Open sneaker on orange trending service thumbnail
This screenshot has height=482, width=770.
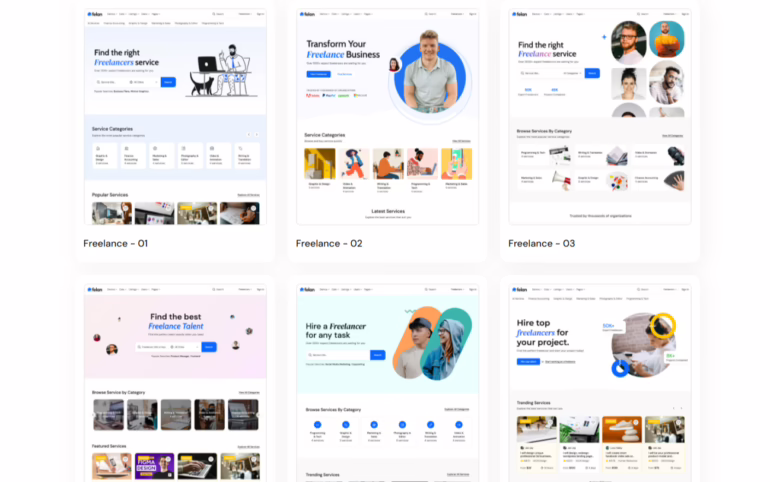point(622,429)
